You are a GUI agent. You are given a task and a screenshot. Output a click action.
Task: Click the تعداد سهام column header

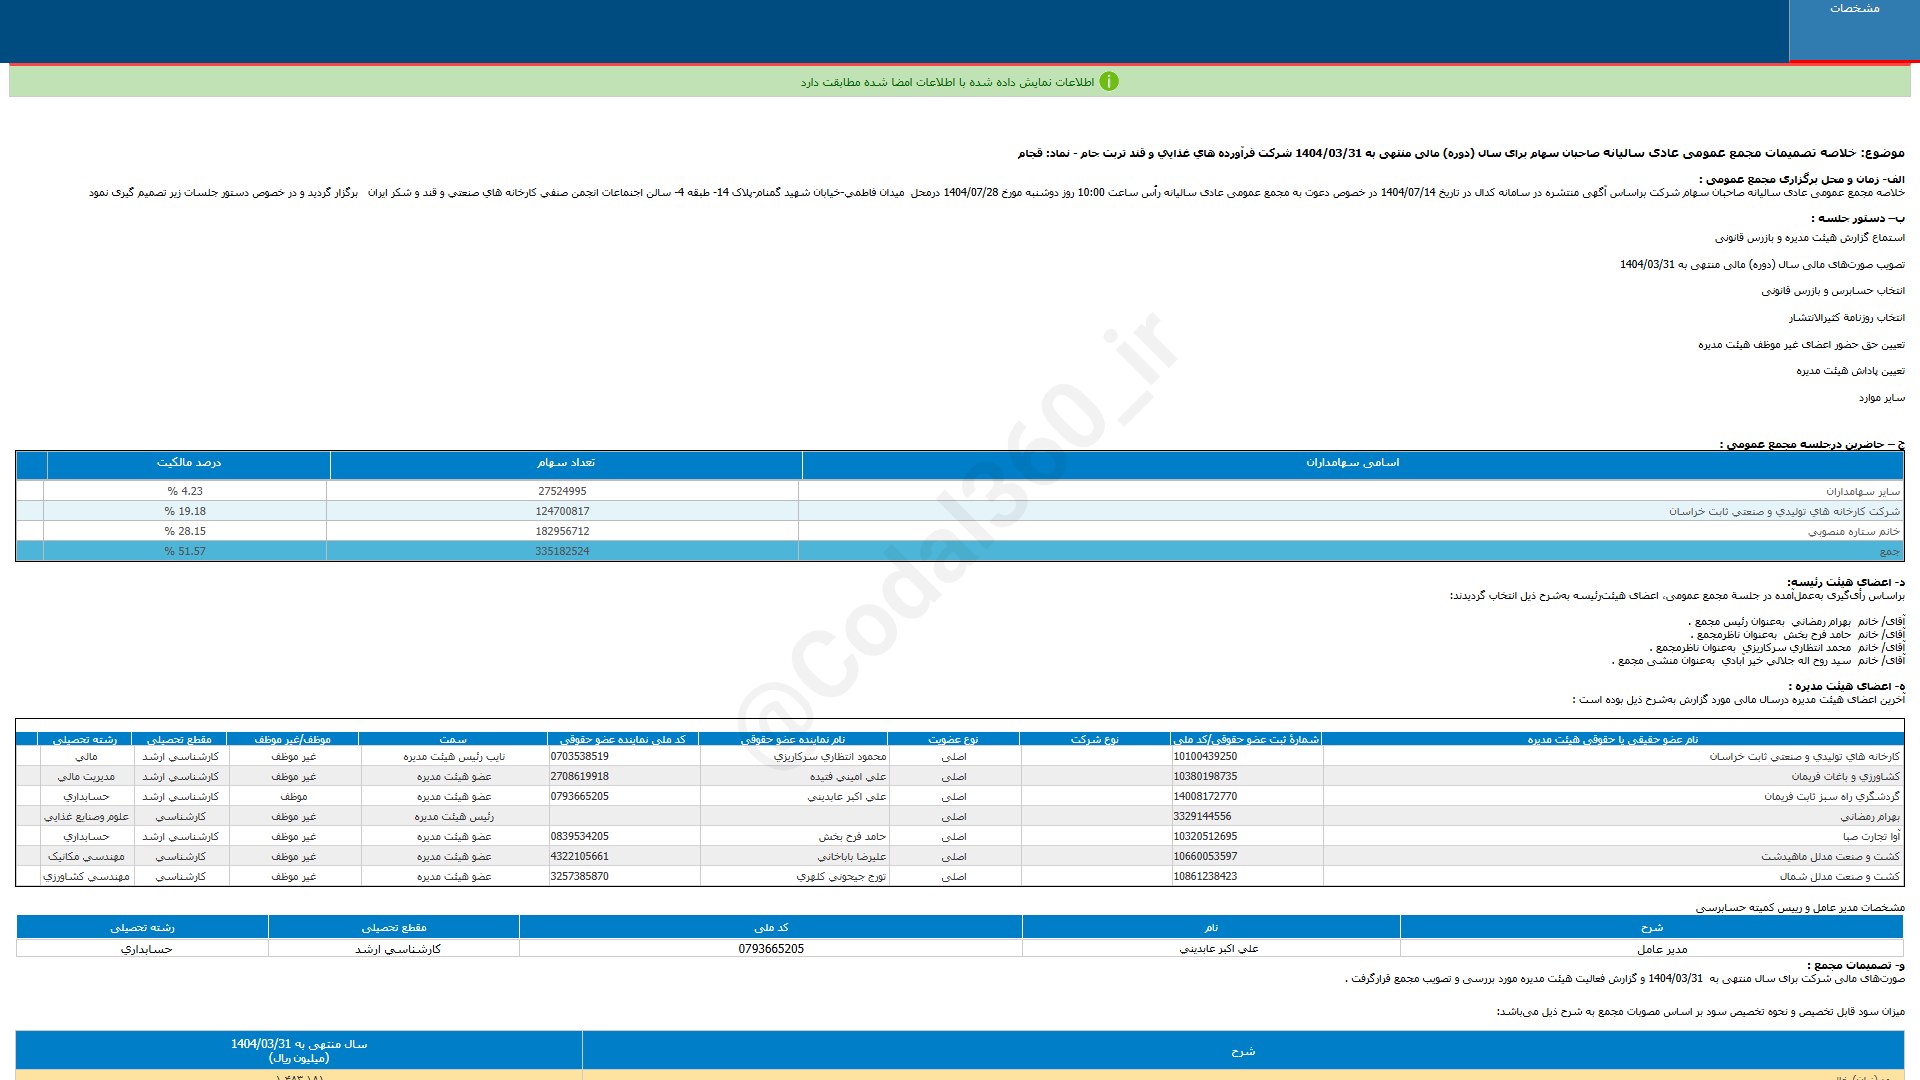pyautogui.click(x=565, y=463)
